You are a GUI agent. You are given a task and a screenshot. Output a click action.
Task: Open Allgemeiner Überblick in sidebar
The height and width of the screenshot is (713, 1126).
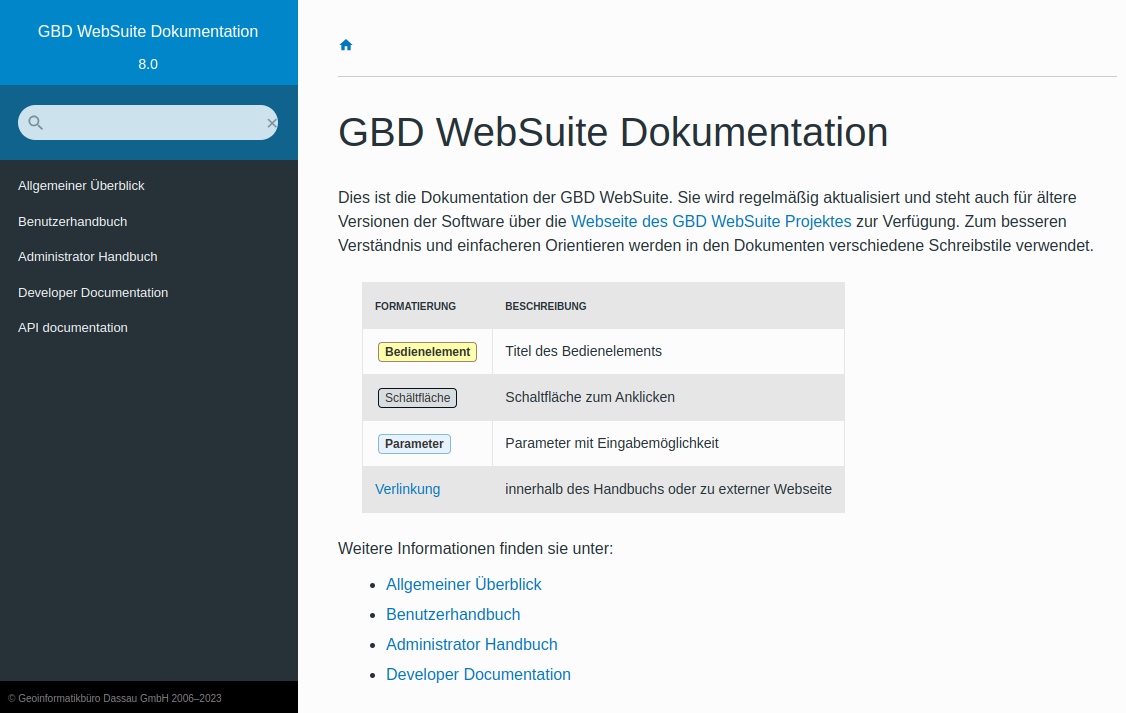[81, 186]
